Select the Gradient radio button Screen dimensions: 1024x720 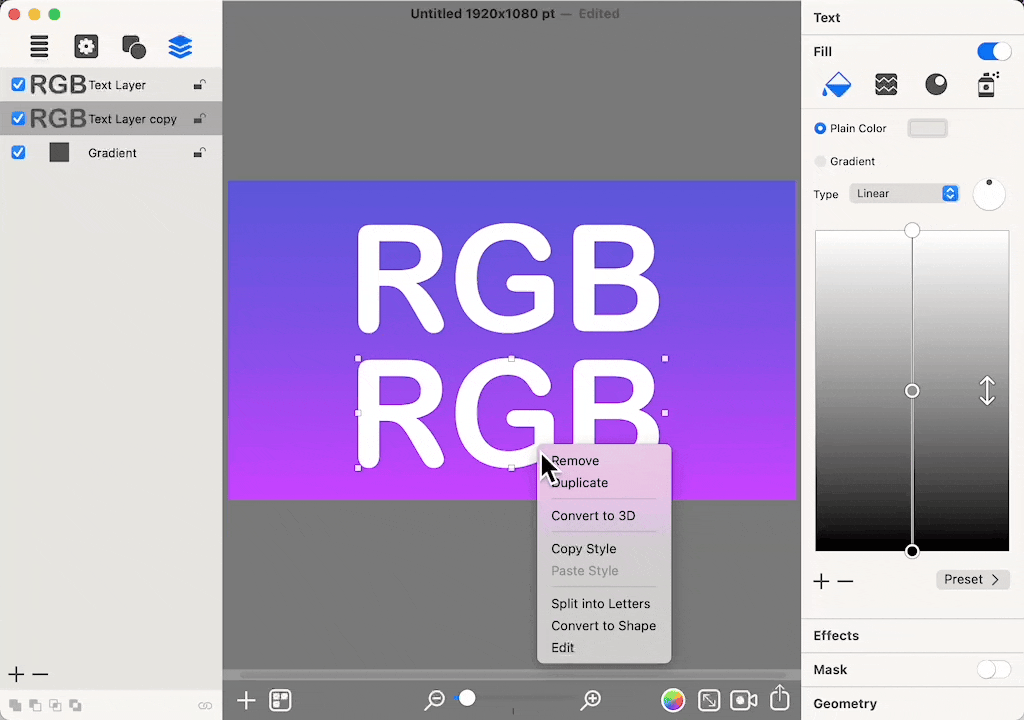820,161
